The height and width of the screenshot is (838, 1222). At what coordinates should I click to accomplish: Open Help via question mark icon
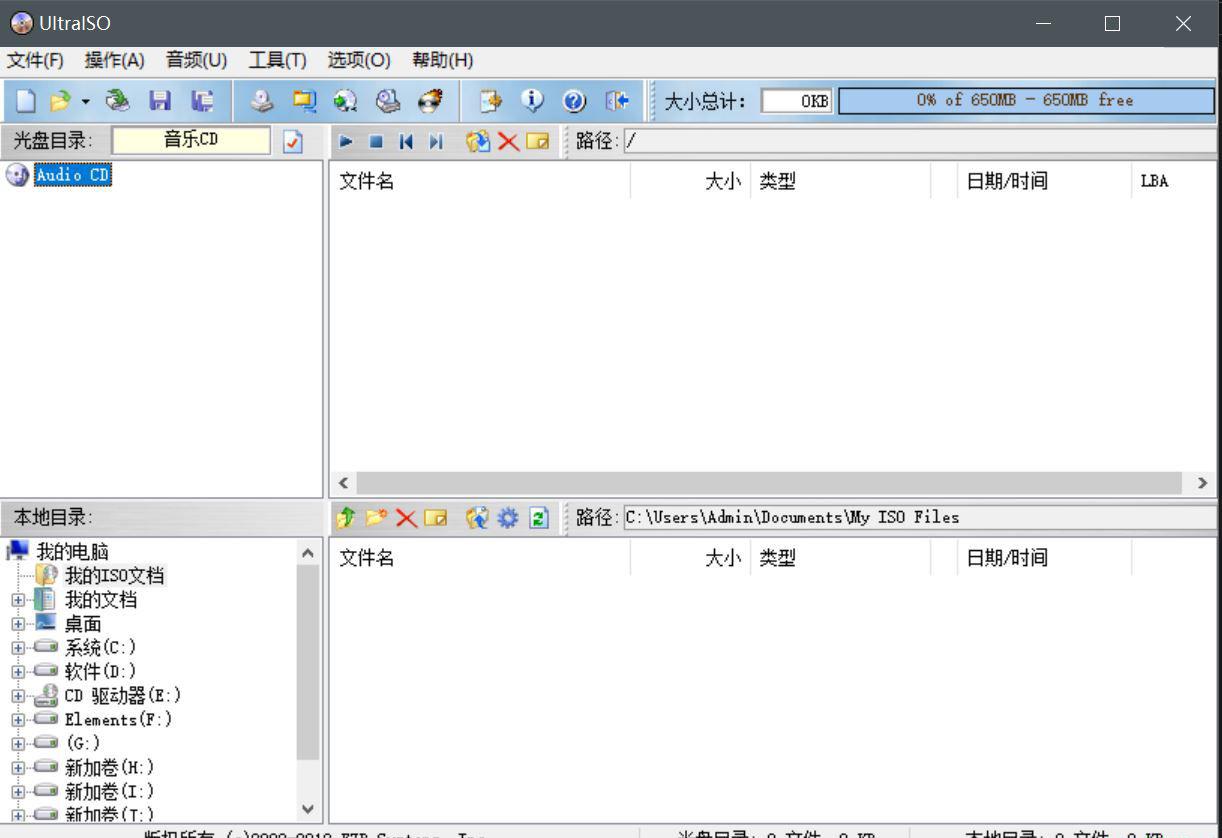(x=575, y=101)
